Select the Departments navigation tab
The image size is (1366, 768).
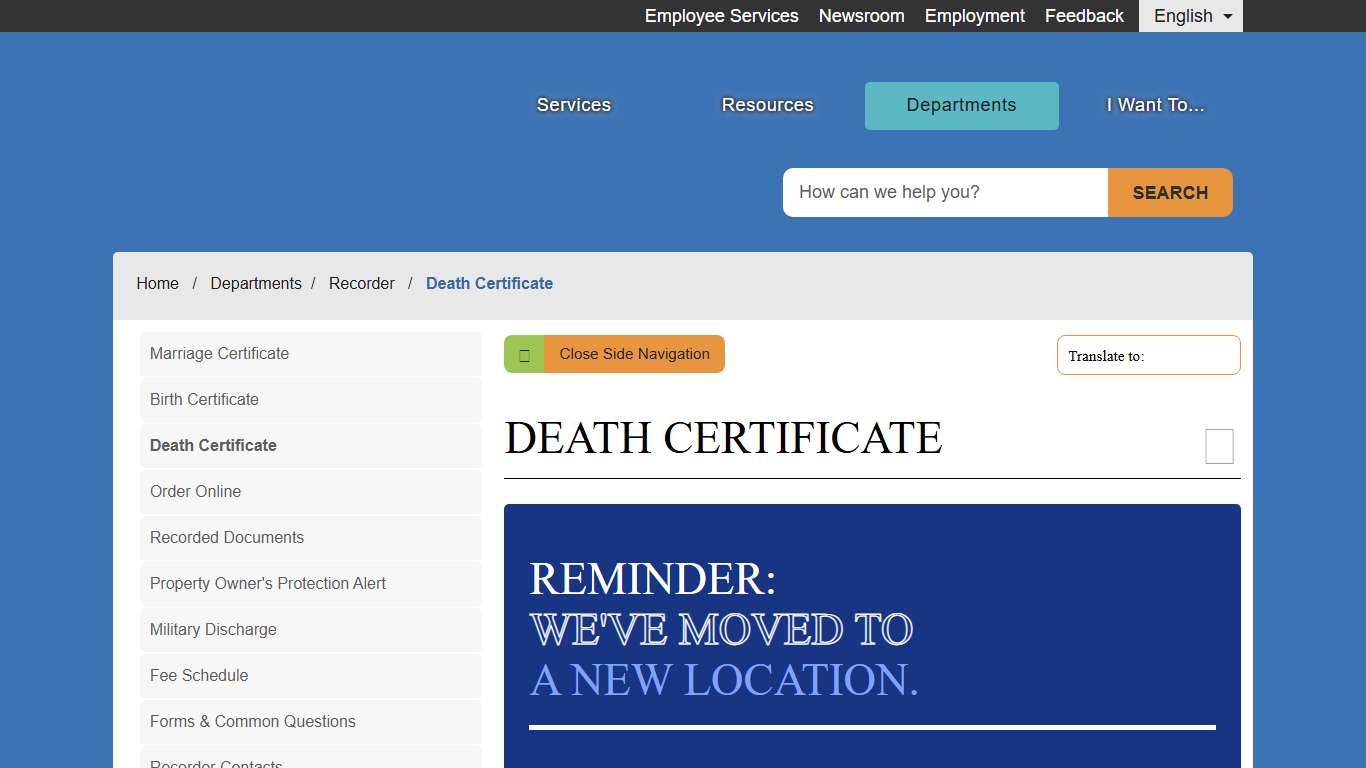[x=960, y=105]
